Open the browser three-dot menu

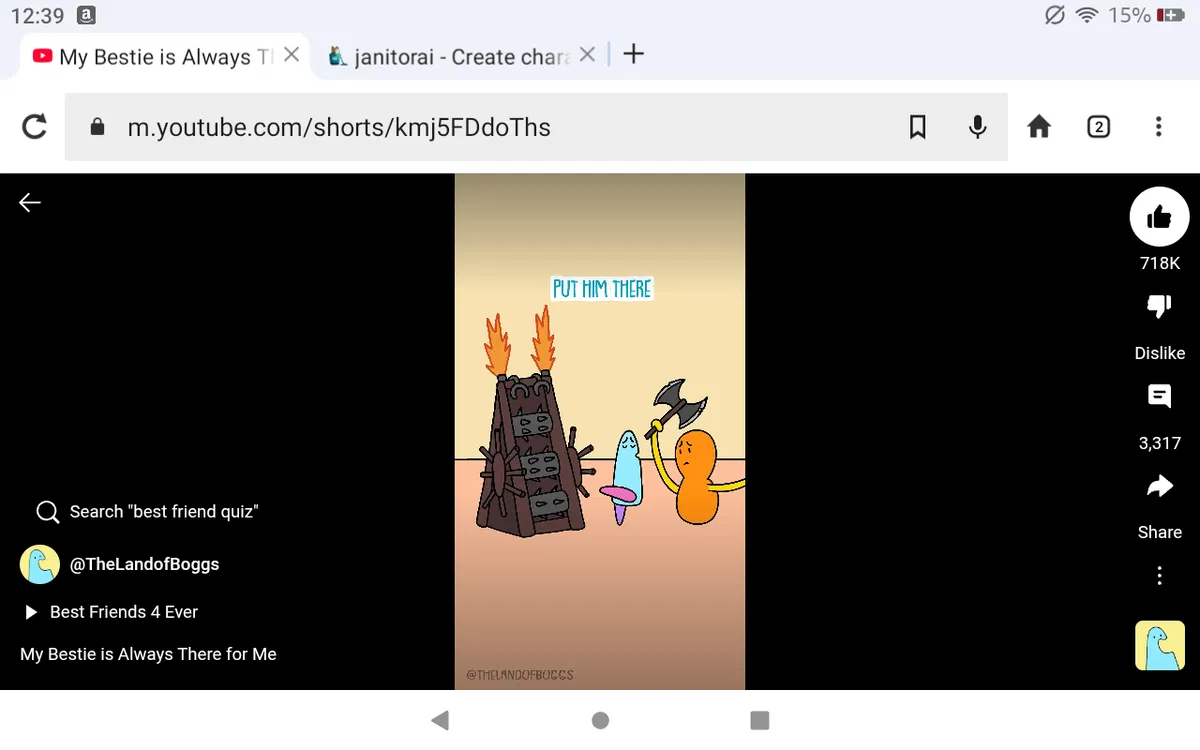[1158, 127]
